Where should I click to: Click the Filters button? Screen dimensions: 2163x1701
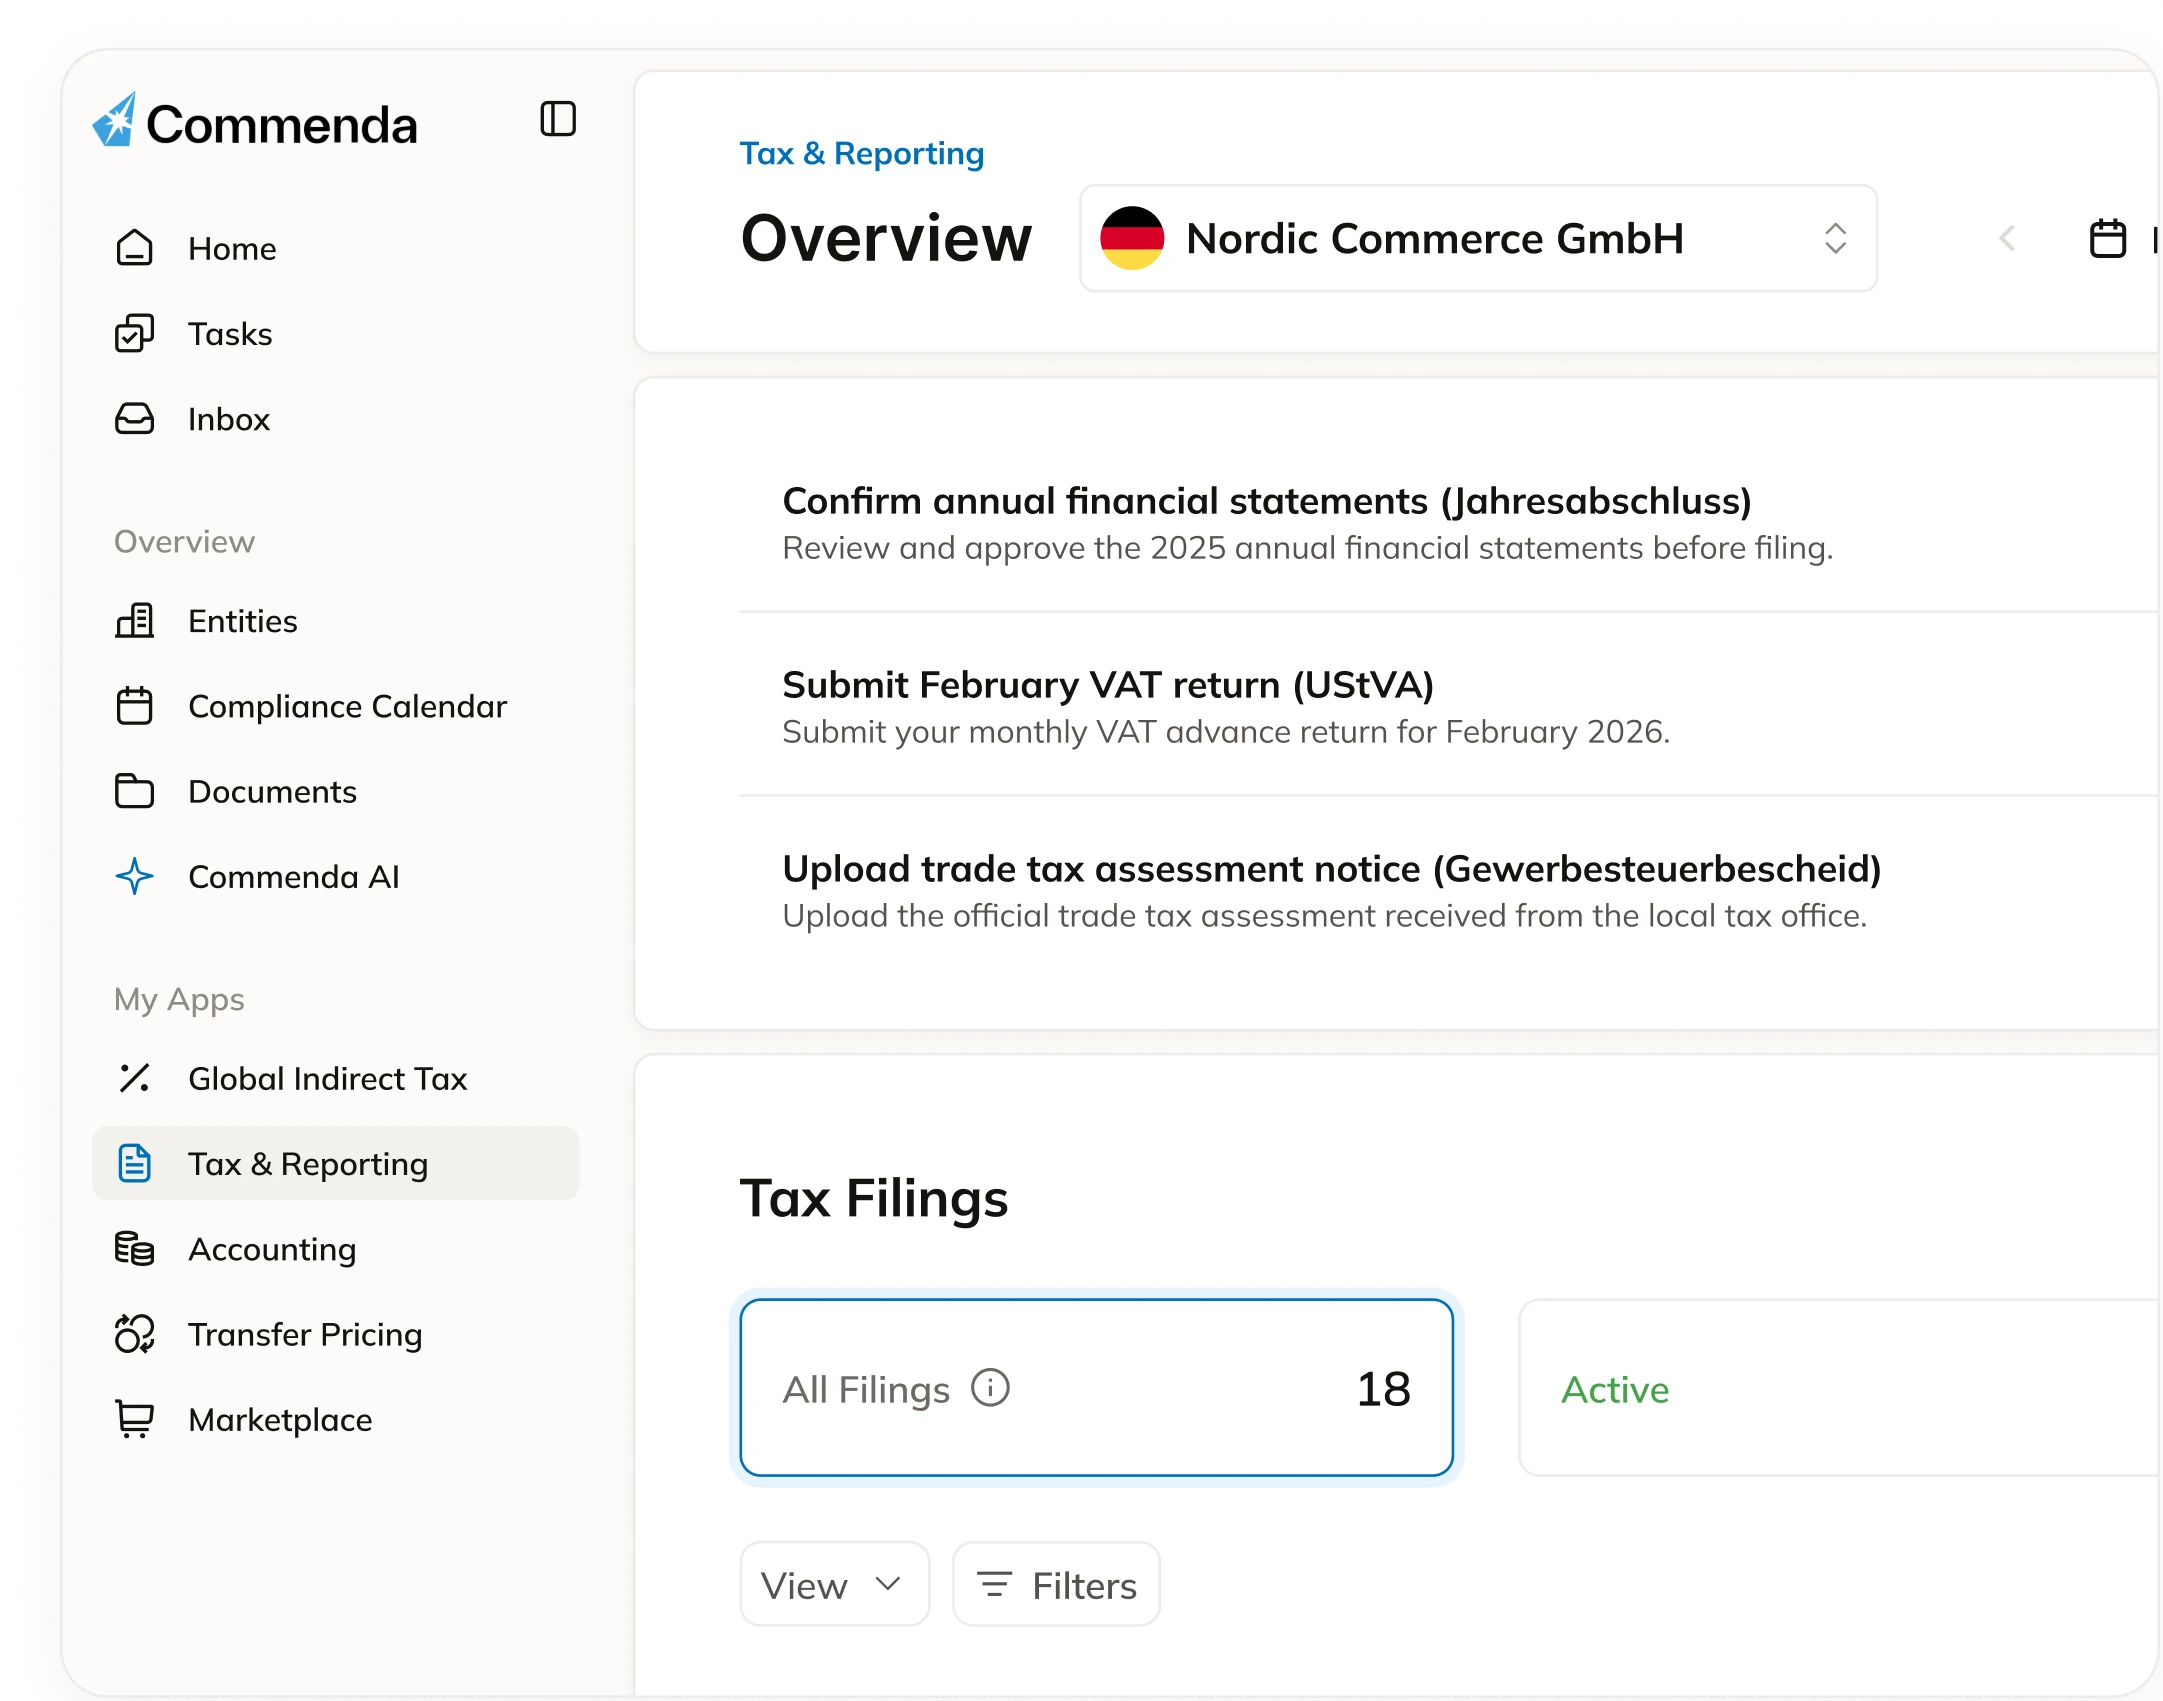1056,1585
